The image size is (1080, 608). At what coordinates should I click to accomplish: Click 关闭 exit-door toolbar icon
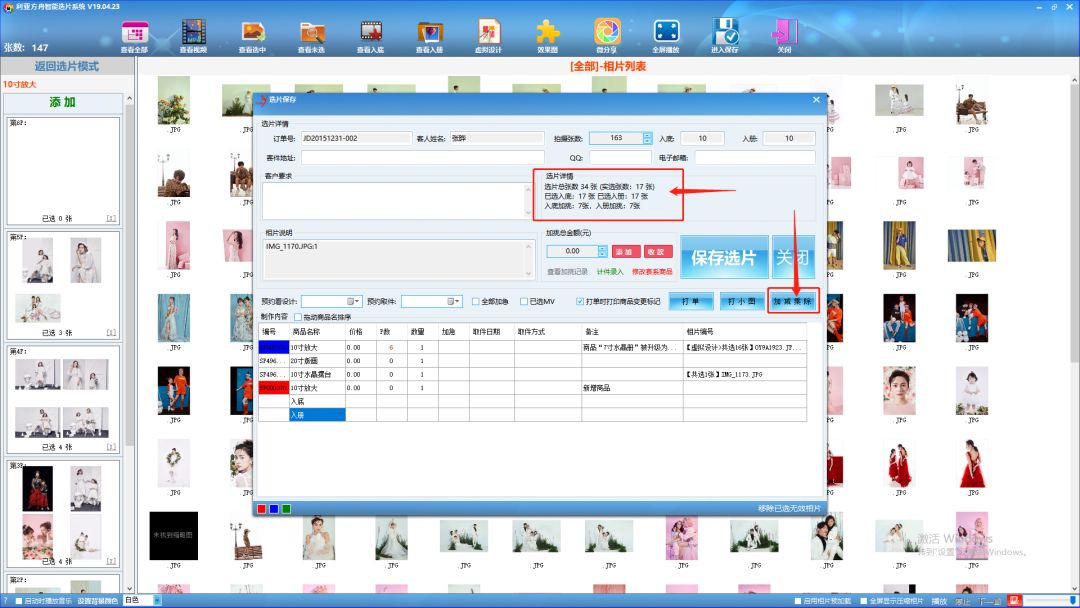(x=784, y=36)
